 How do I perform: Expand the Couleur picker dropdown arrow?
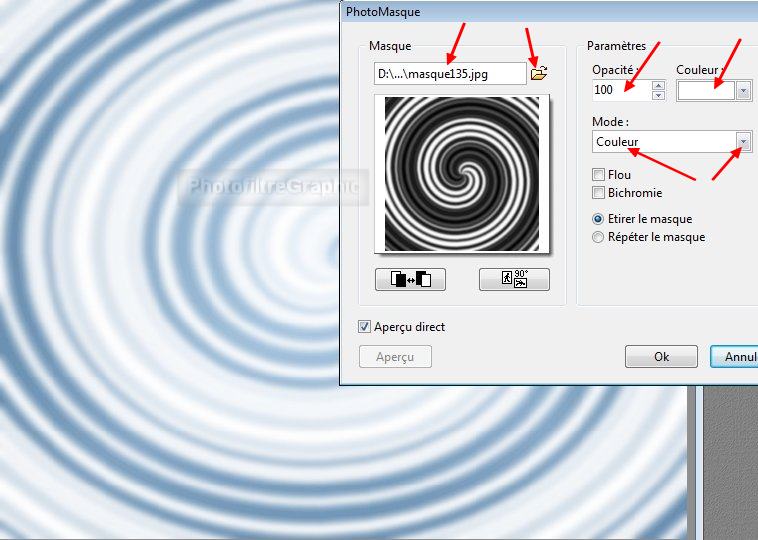pos(743,90)
